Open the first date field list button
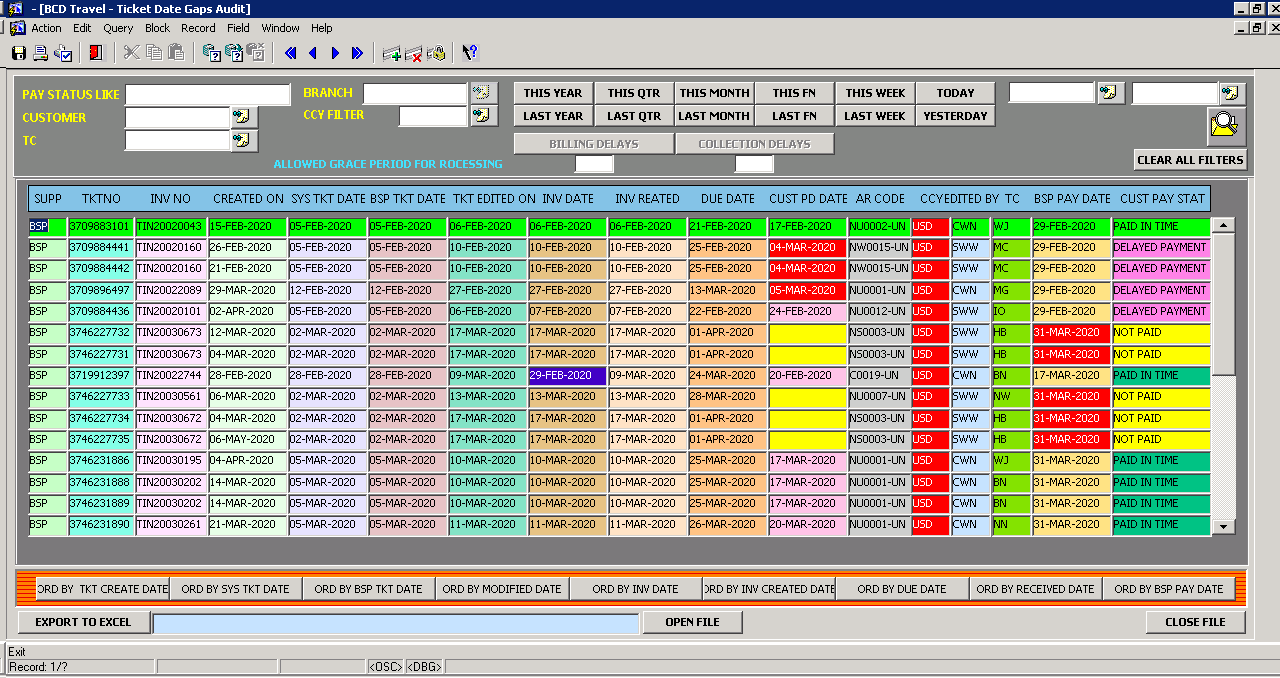The height and width of the screenshot is (678, 1280). (x=1109, y=93)
